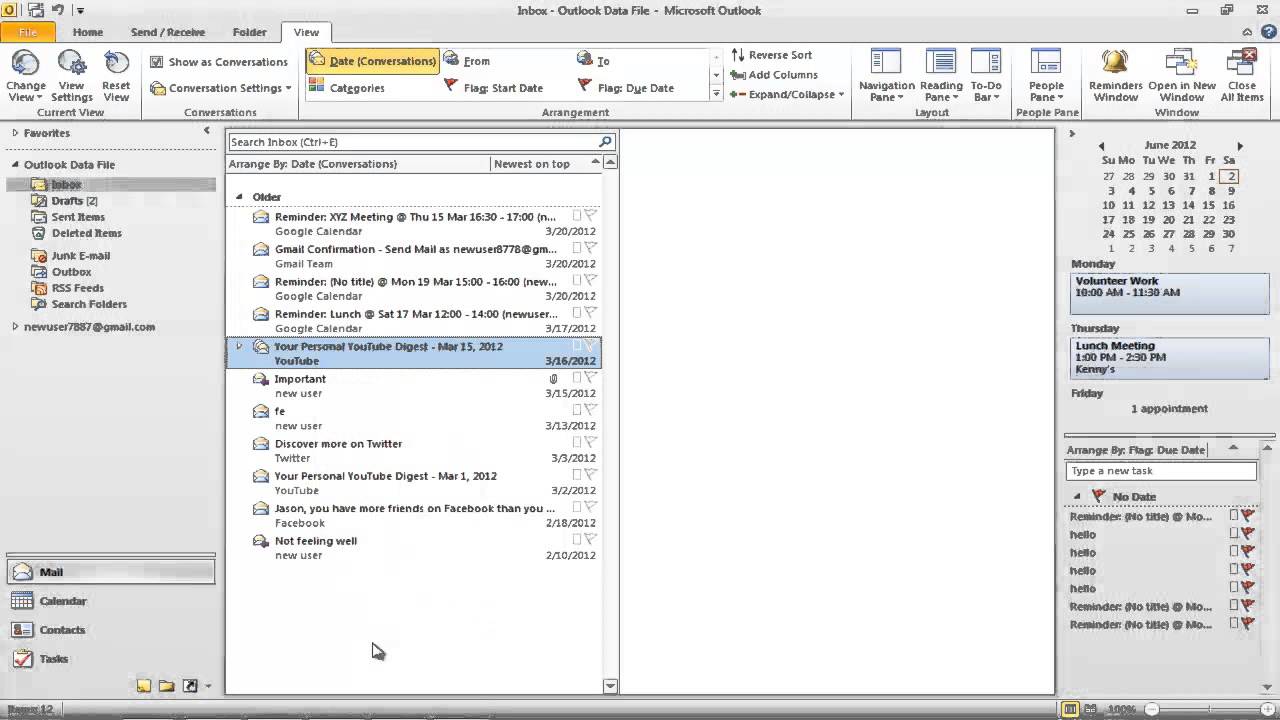Arrange by Flag: Start Date
The width and height of the screenshot is (1280, 720).
pyautogui.click(x=493, y=88)
